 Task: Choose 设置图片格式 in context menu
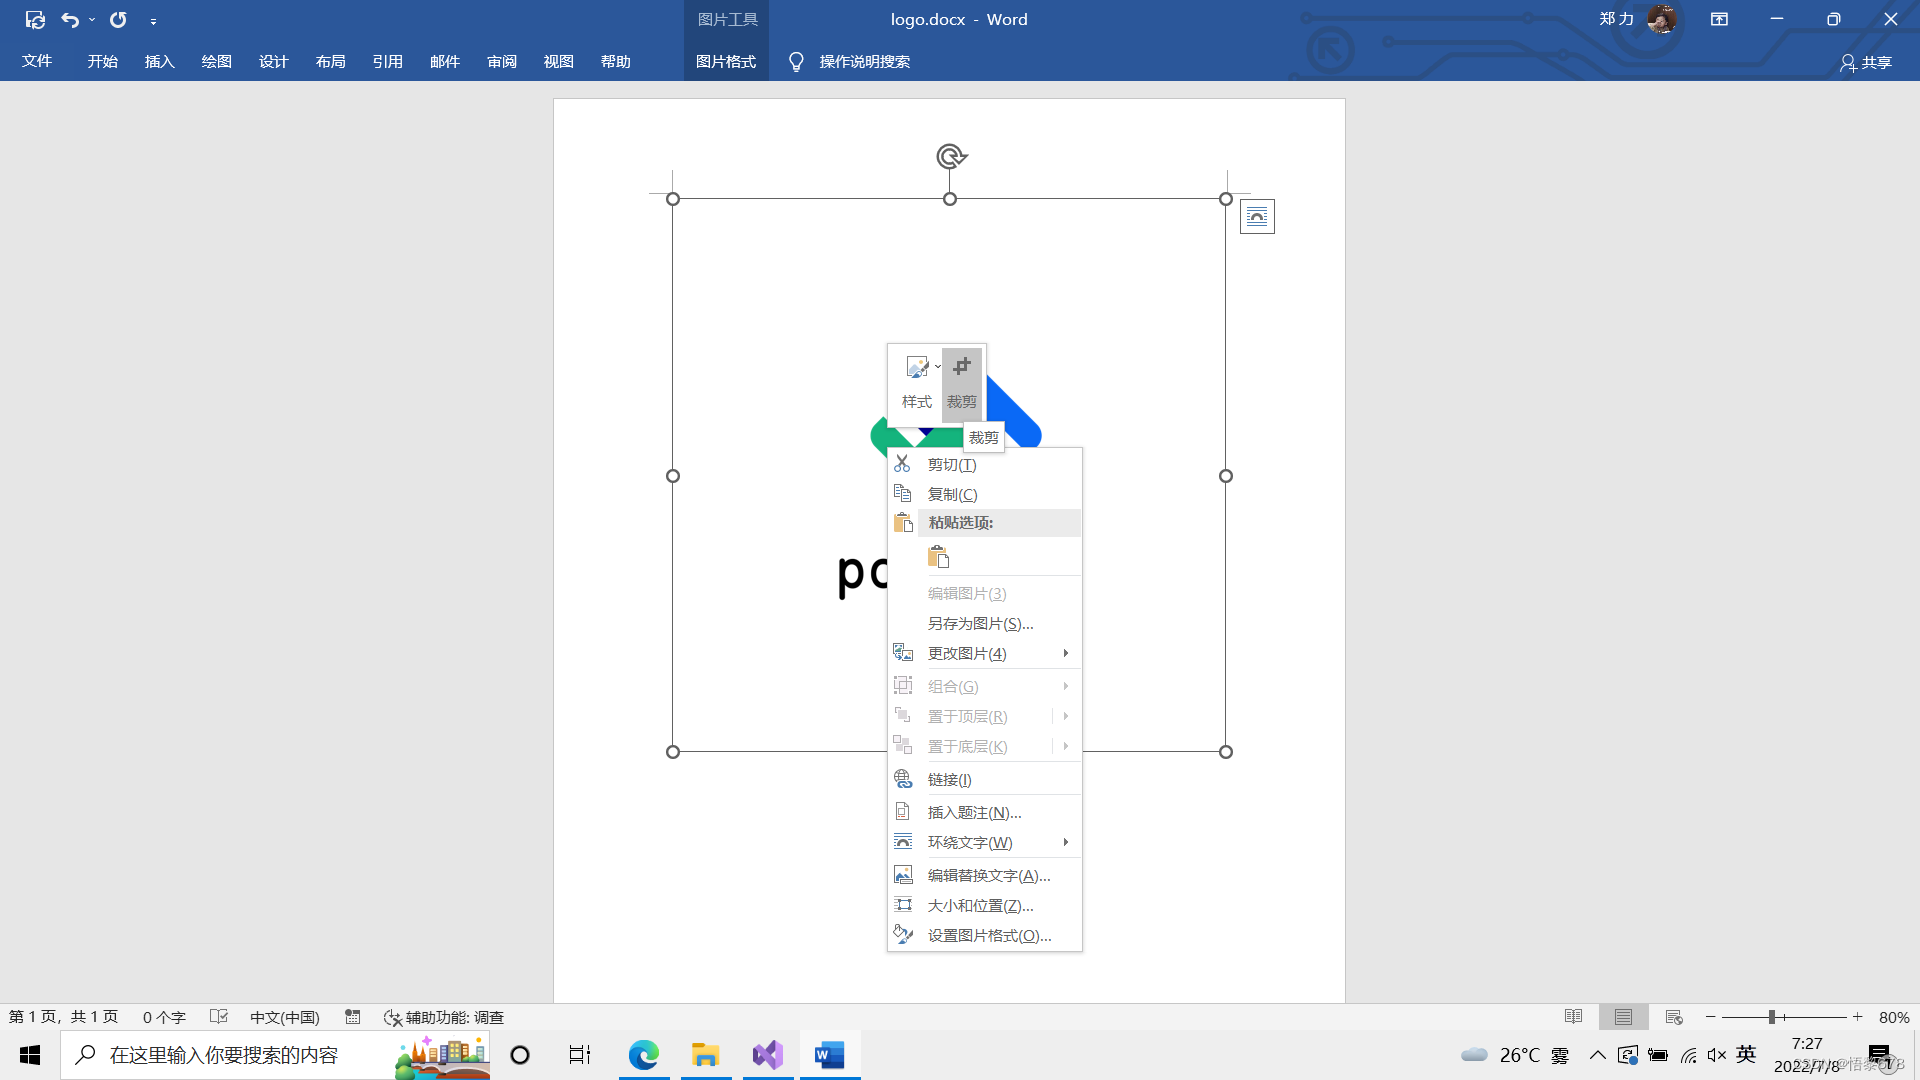click(x=989, y=935)
